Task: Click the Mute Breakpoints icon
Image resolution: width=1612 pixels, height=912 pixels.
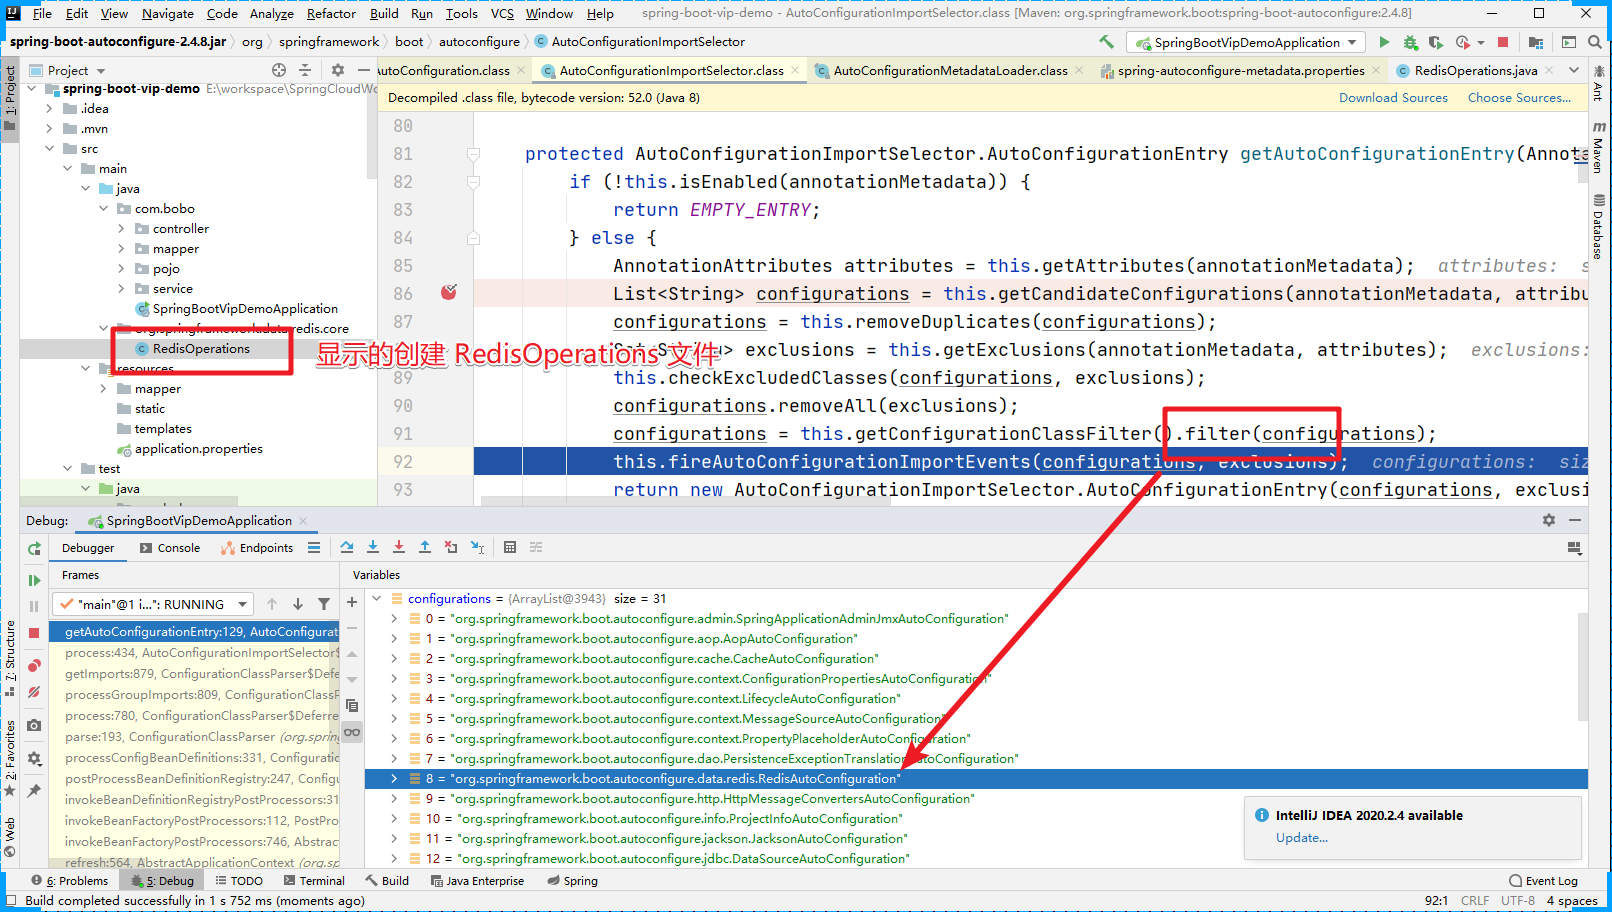Action: tap(34, 692)
